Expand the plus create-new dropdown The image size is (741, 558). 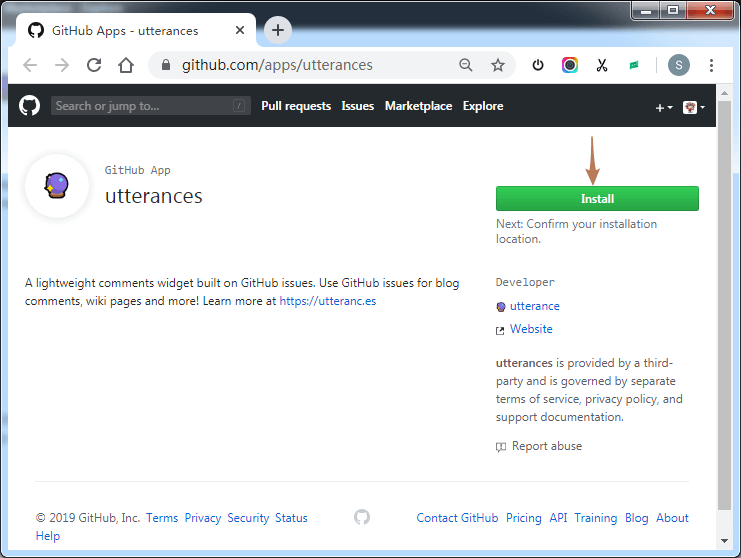pyautogui.click(x=664, y=108)
